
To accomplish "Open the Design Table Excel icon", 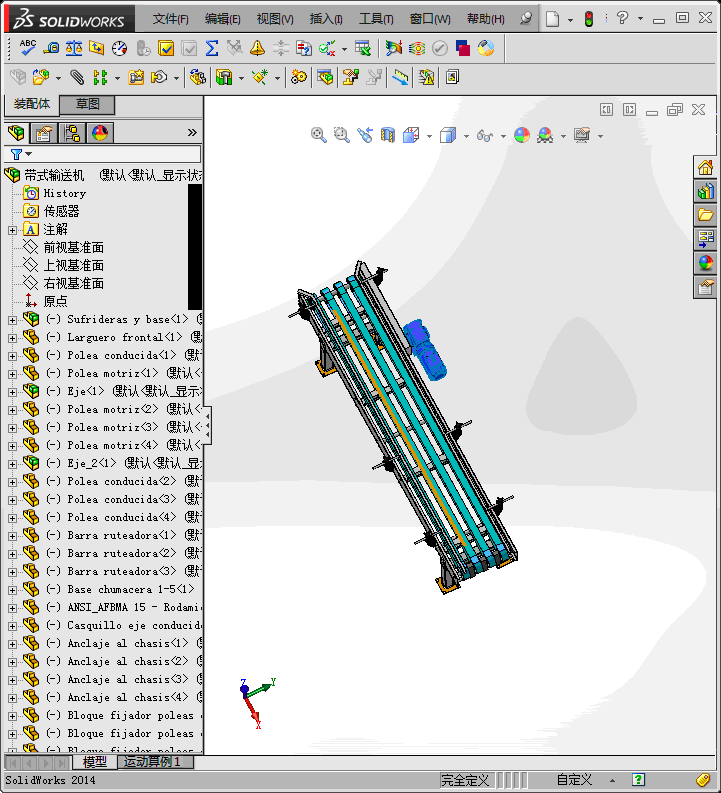I will (363, 49).
